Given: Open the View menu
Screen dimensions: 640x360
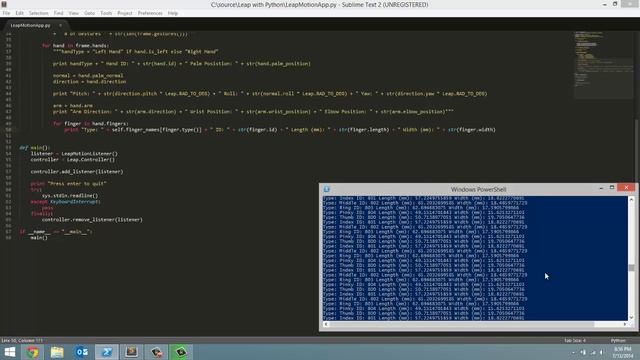Looking at the screenshot, I should click(x=73, y=13).
